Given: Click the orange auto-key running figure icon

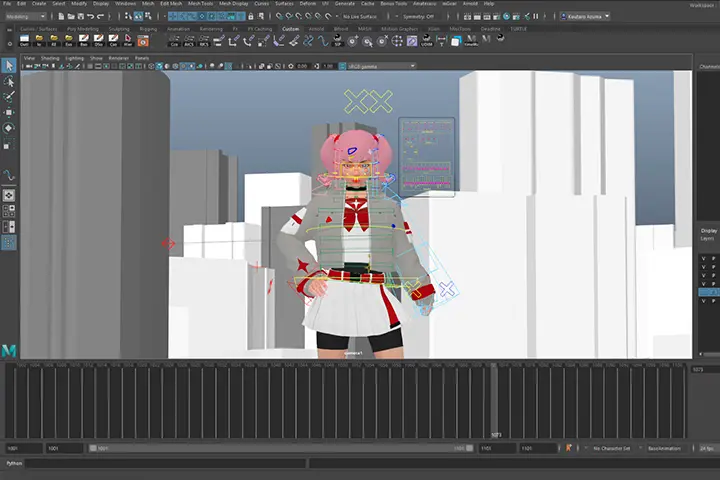Looking at the screenshot, I should (568, 447).
